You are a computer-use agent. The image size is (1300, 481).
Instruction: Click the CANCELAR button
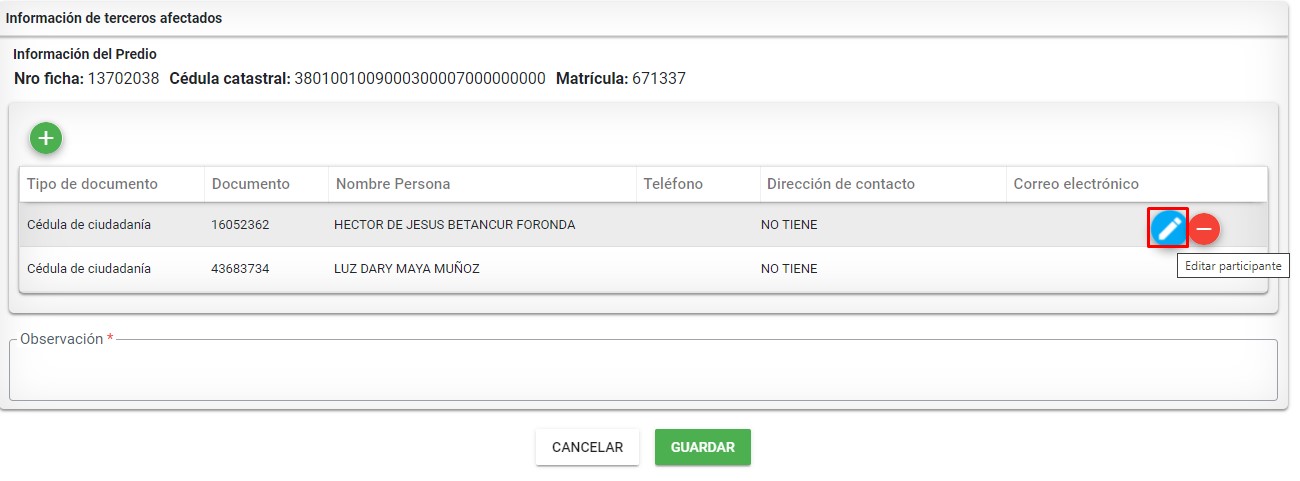(x=587, y=447)
